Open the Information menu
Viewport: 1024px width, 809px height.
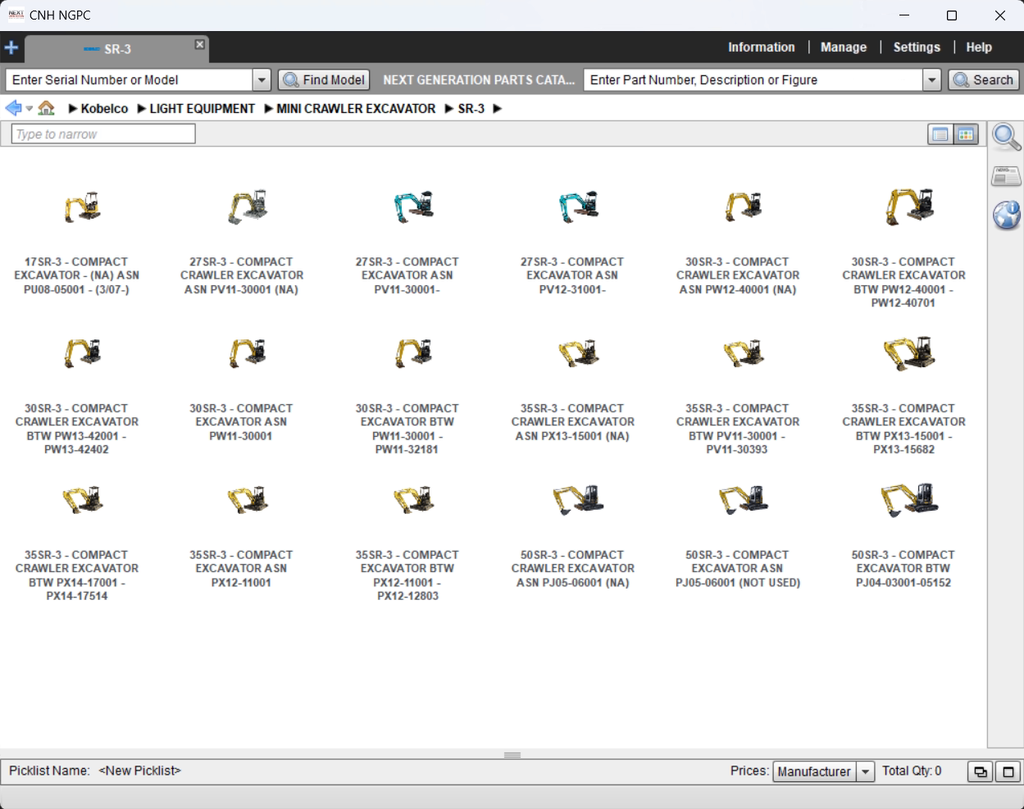[x=761, y=47]
